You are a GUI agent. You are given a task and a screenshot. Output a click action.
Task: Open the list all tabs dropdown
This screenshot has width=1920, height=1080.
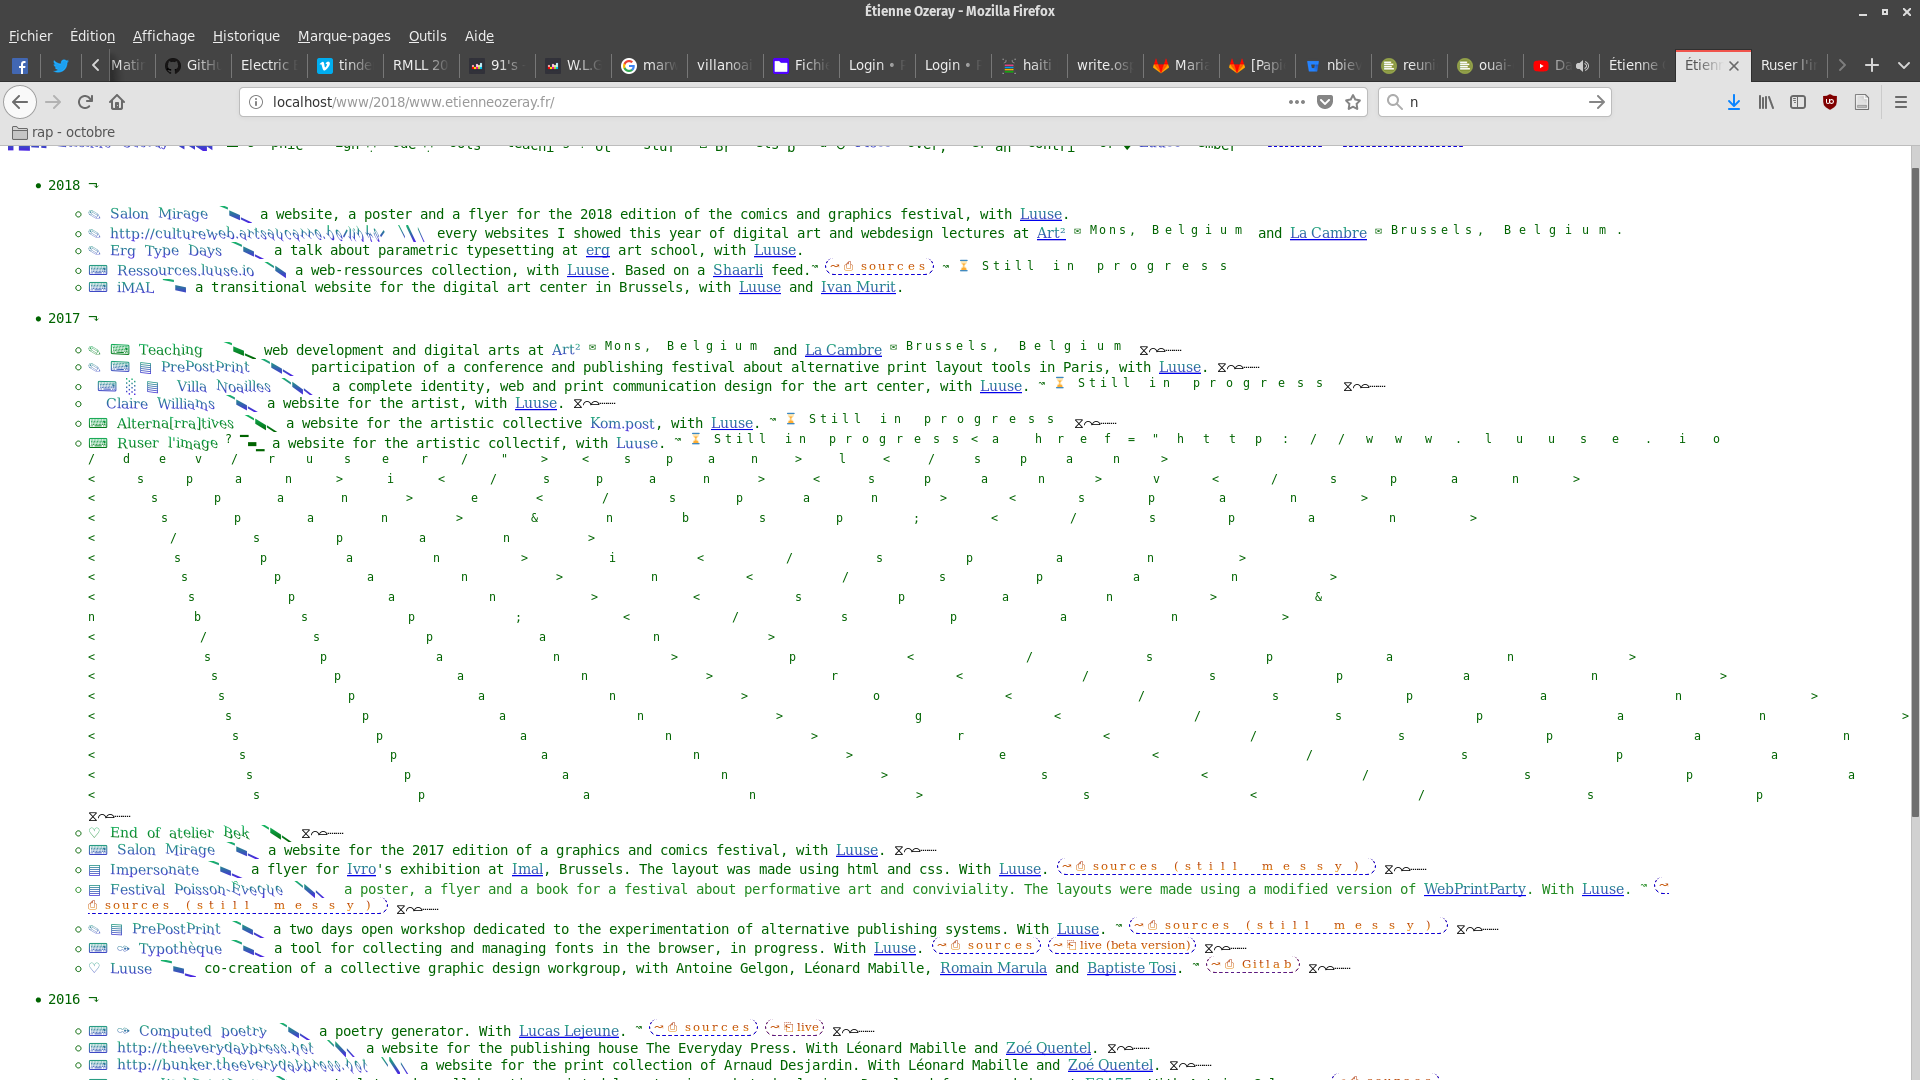point(1903,65)
